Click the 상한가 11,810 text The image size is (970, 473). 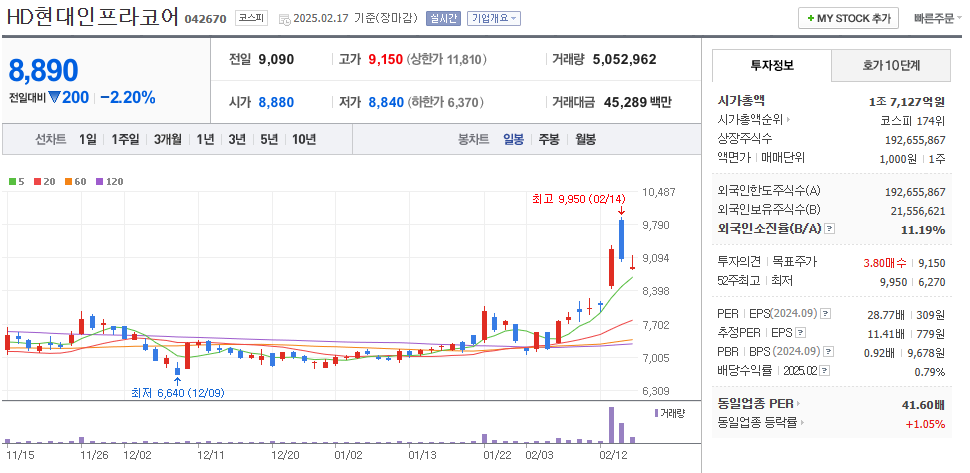[447, 59]
